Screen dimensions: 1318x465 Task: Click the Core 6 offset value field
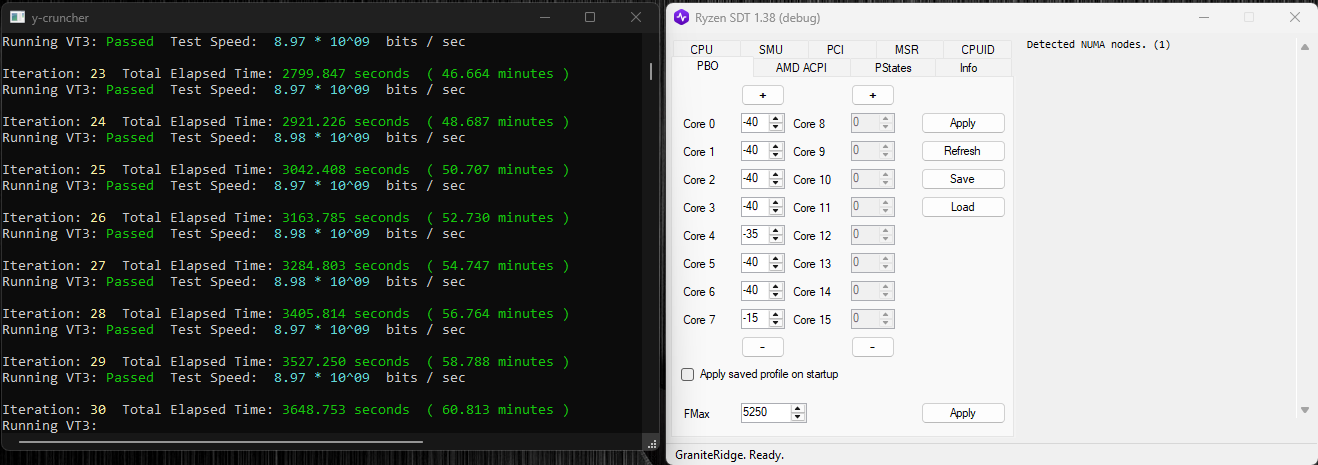755,291
